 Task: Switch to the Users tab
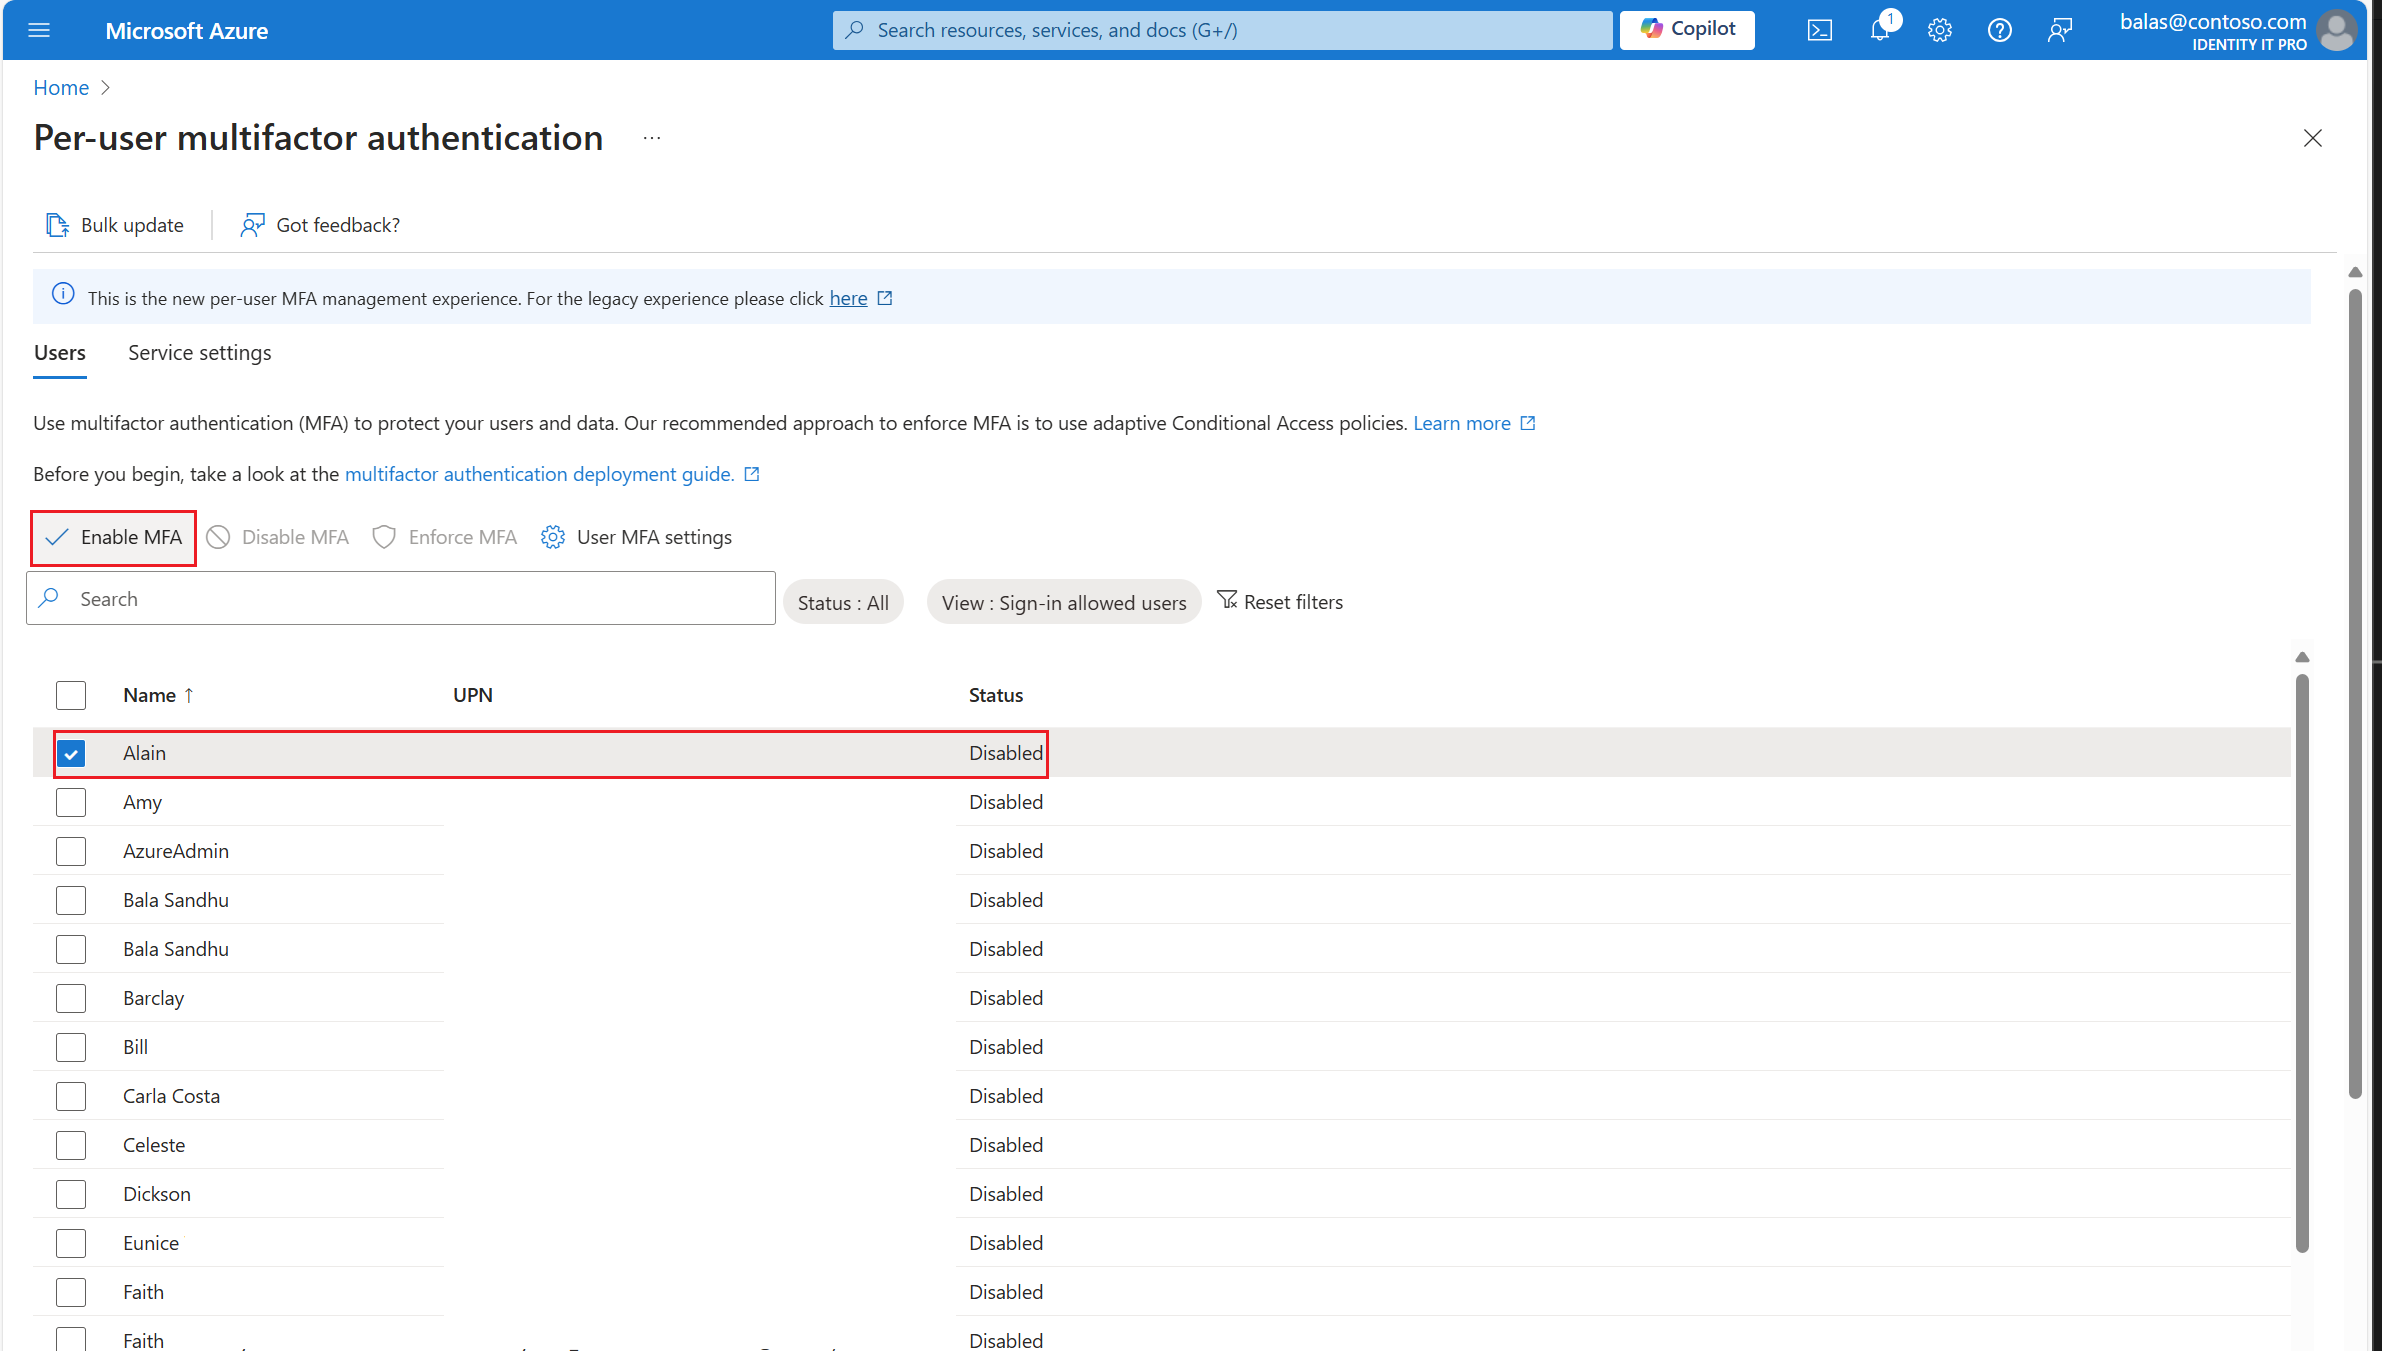click(x=61, y=352)
